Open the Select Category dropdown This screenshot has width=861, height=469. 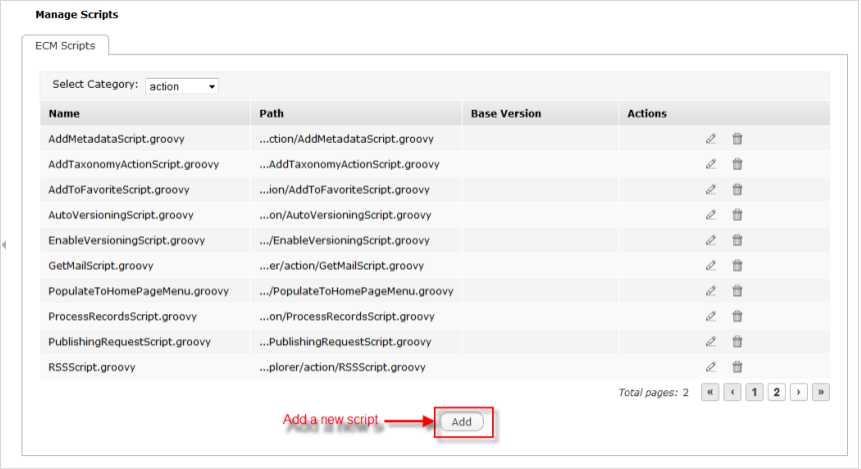point(182,86)
